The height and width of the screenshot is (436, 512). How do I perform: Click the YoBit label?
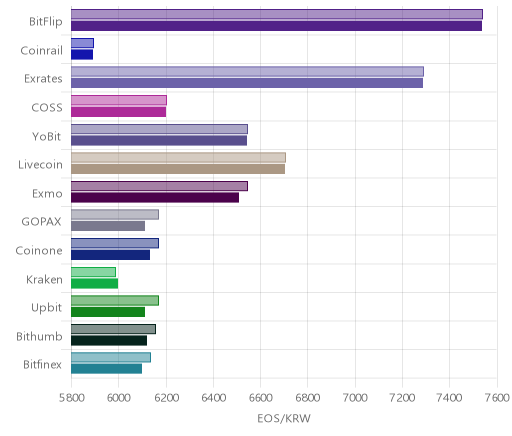(46, 136)
